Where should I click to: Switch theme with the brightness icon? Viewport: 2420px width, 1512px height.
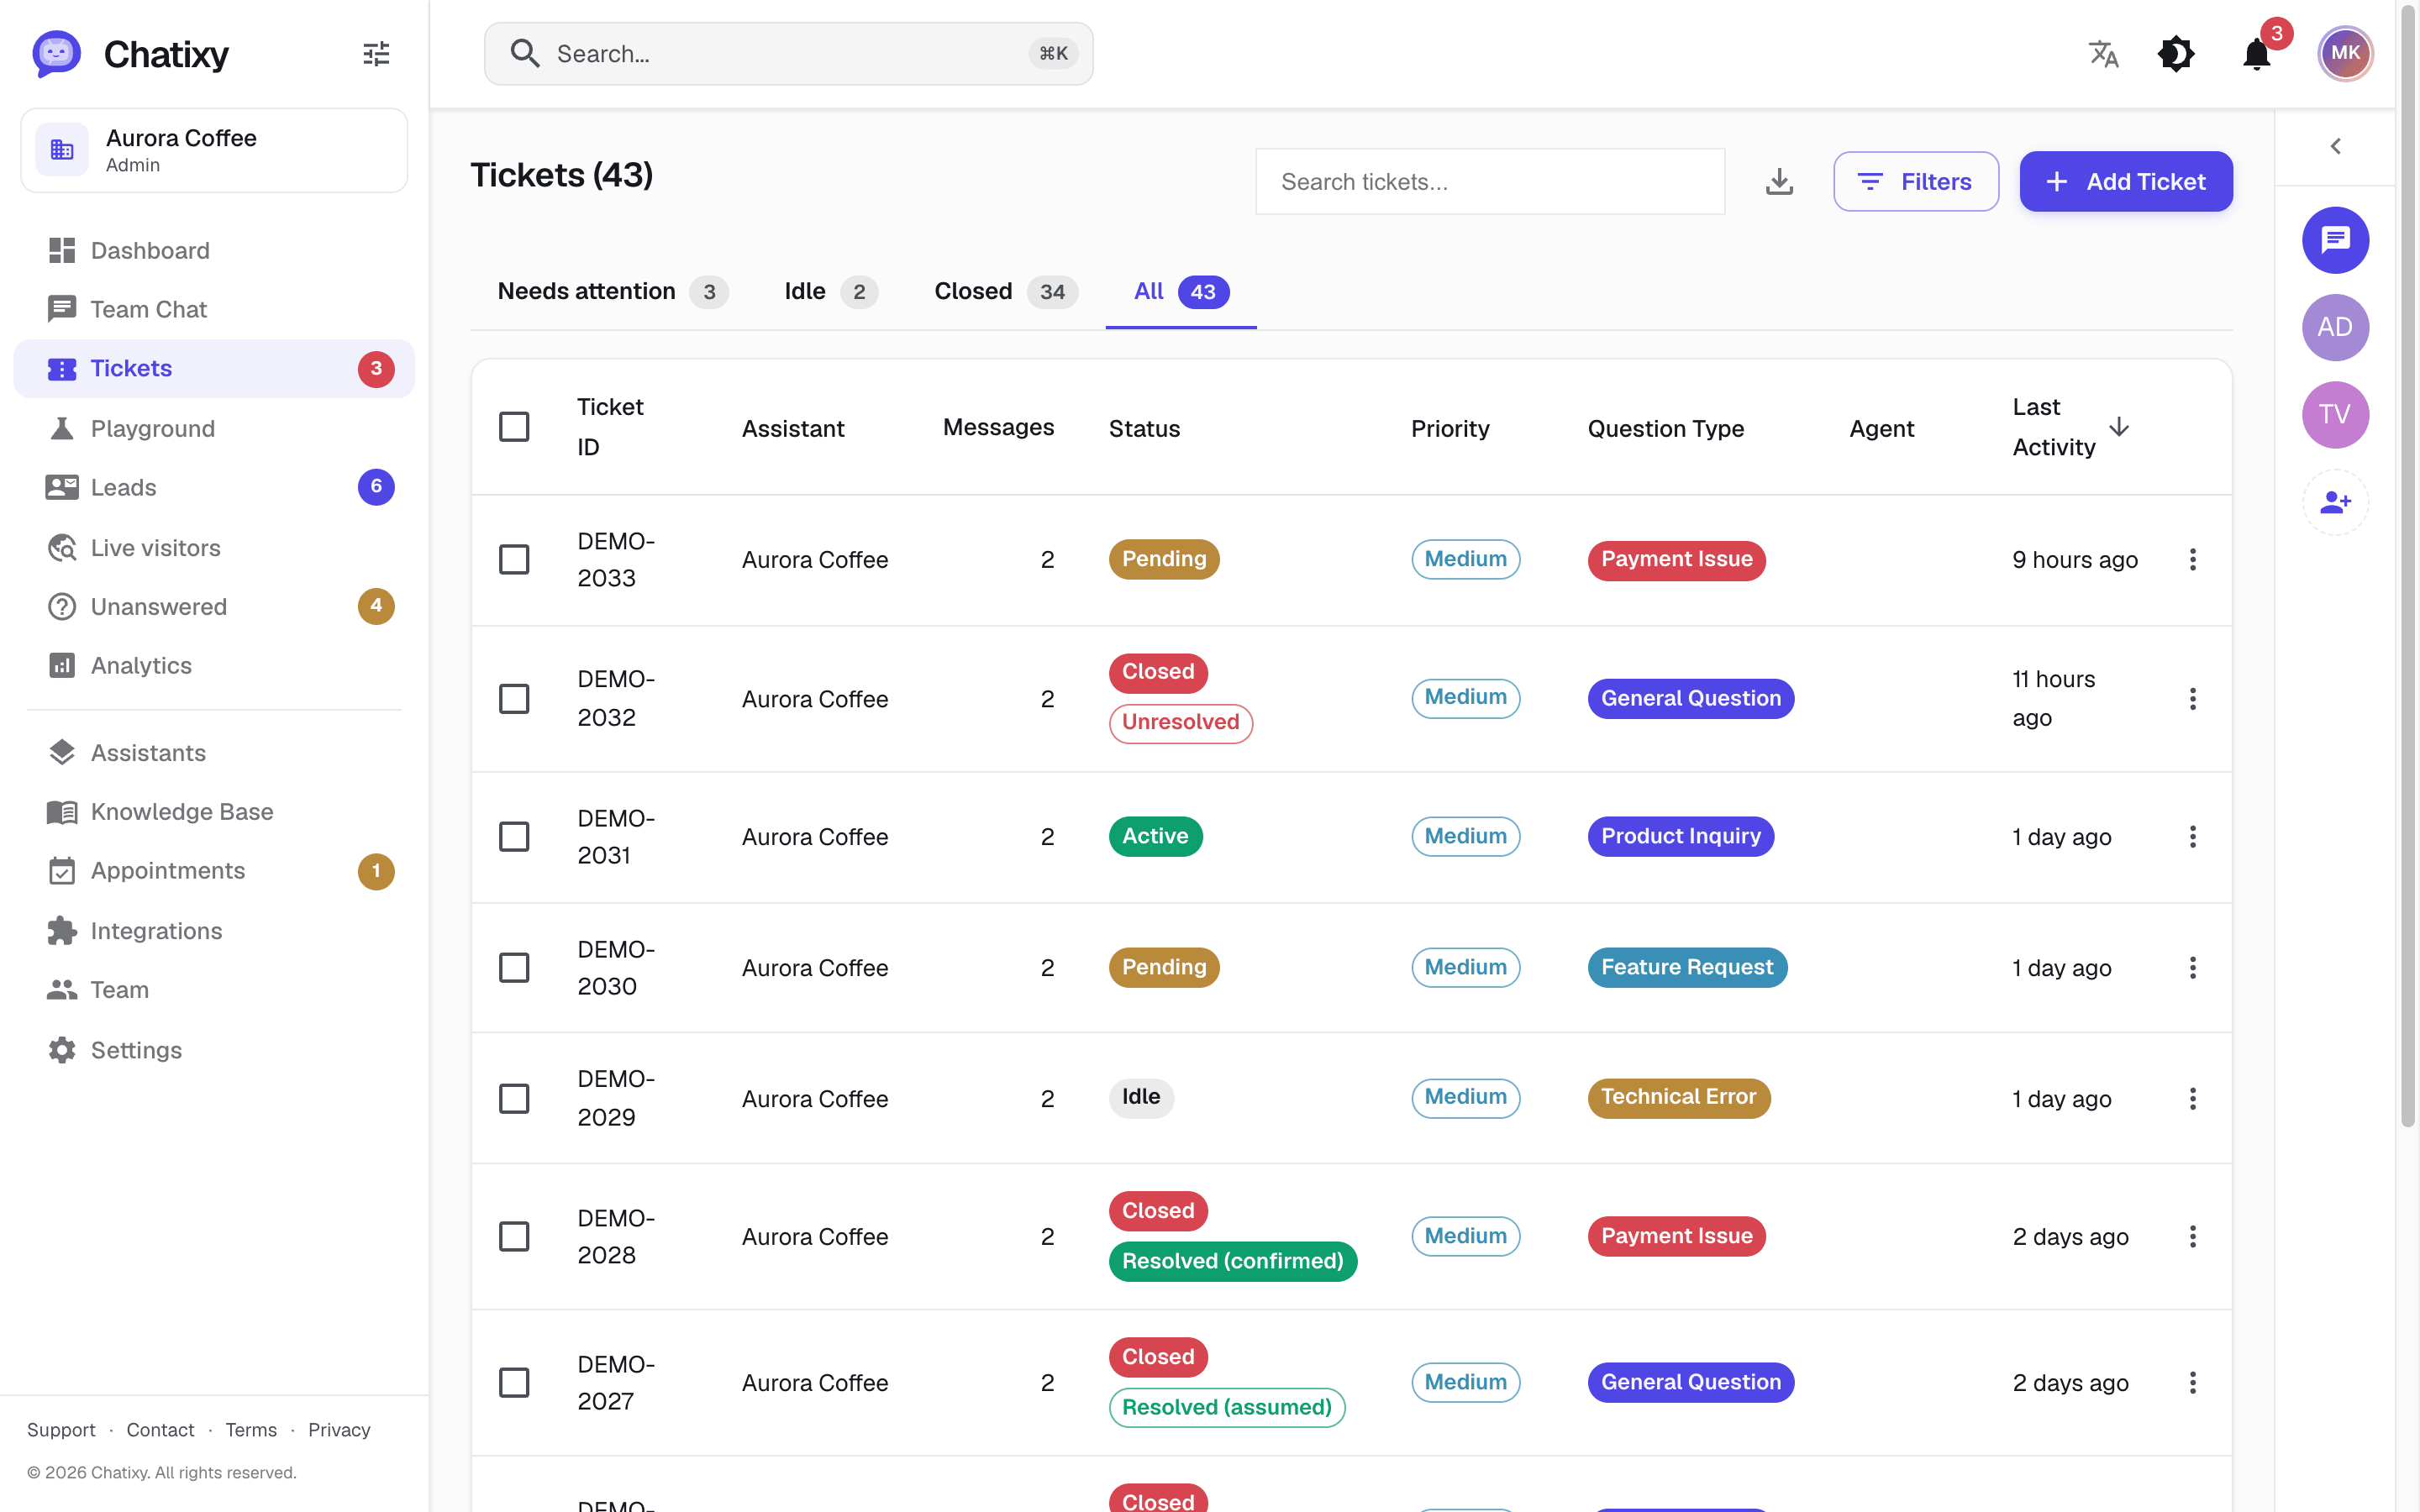click(2176, 54)
